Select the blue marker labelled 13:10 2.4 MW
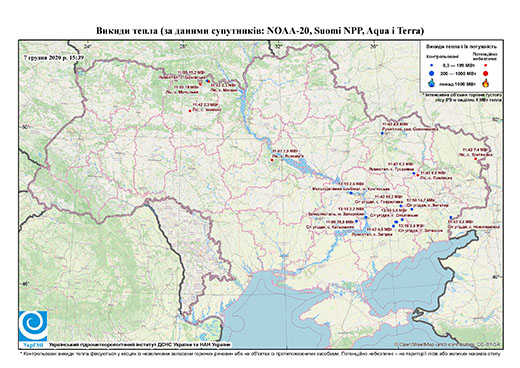Viewport: 520px width, 368px height. pyautogui.click(x=351, y=193)
